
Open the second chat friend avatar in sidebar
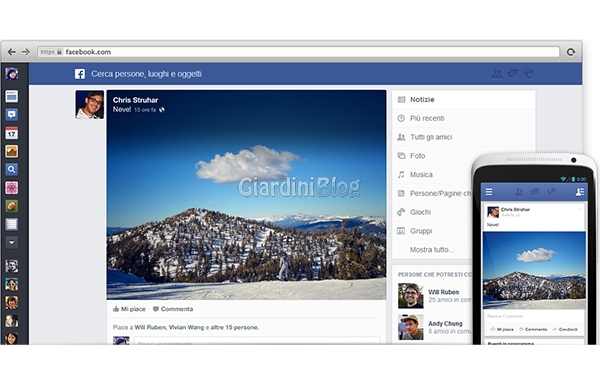tap(11, 284)
